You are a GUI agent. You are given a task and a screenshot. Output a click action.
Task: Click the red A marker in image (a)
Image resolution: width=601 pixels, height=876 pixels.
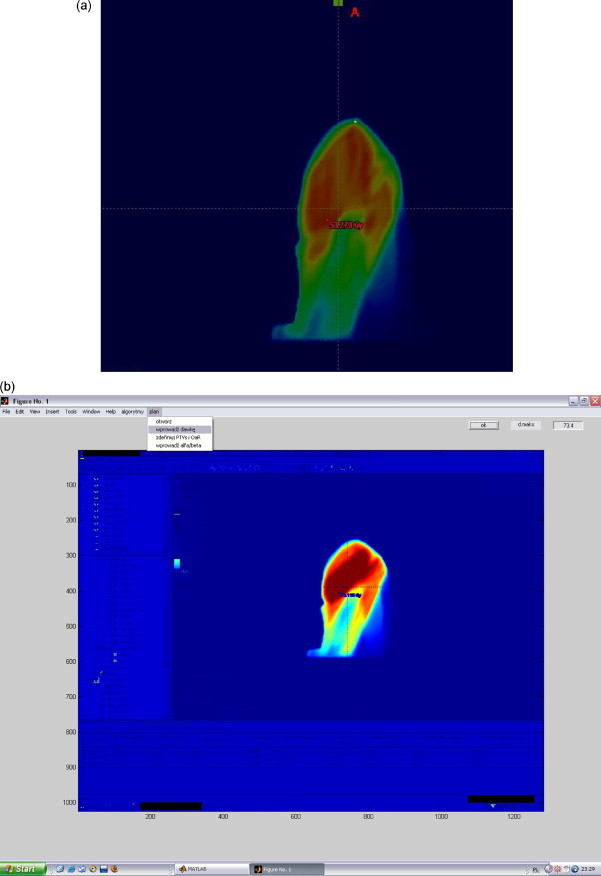pyautogui.click(x=355, y=12)
